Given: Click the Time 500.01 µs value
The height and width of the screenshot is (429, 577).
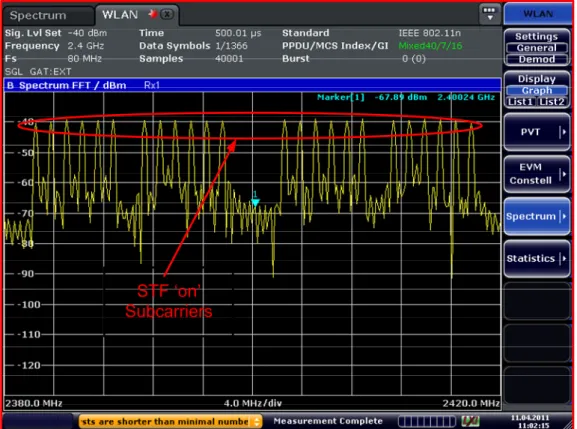Looking at the screenshot, I should click(238, 33).
